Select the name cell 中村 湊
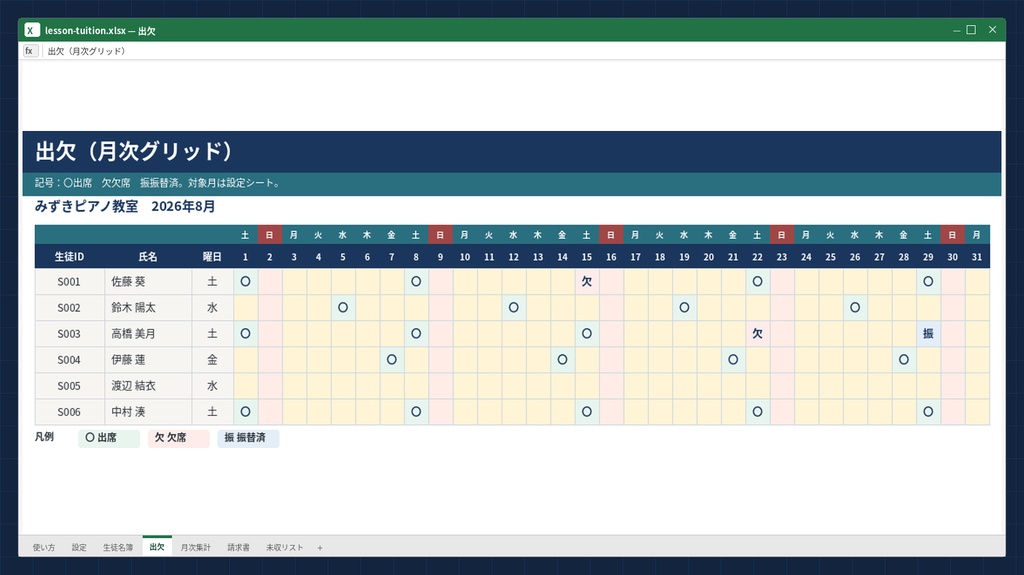Viewport: 1024px width, 575px height. pos(148,412)
